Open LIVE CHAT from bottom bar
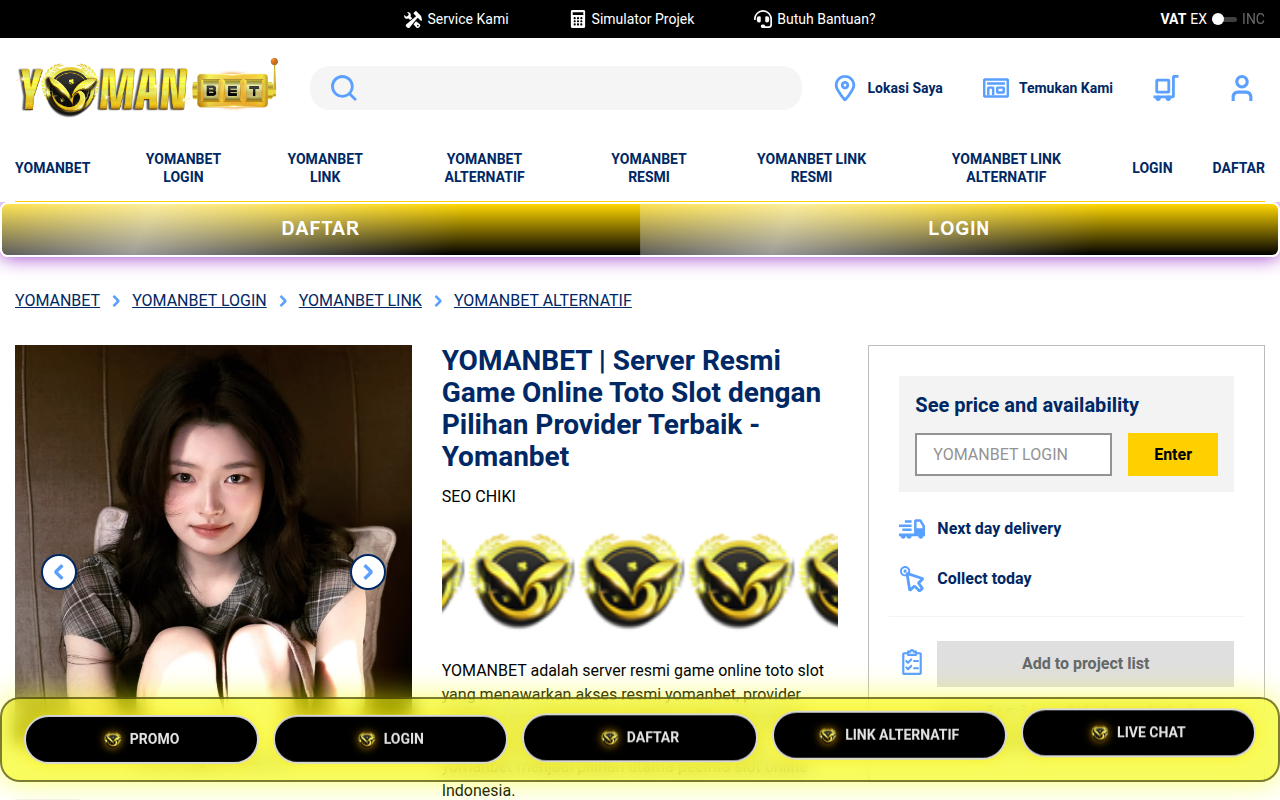 1138,733
